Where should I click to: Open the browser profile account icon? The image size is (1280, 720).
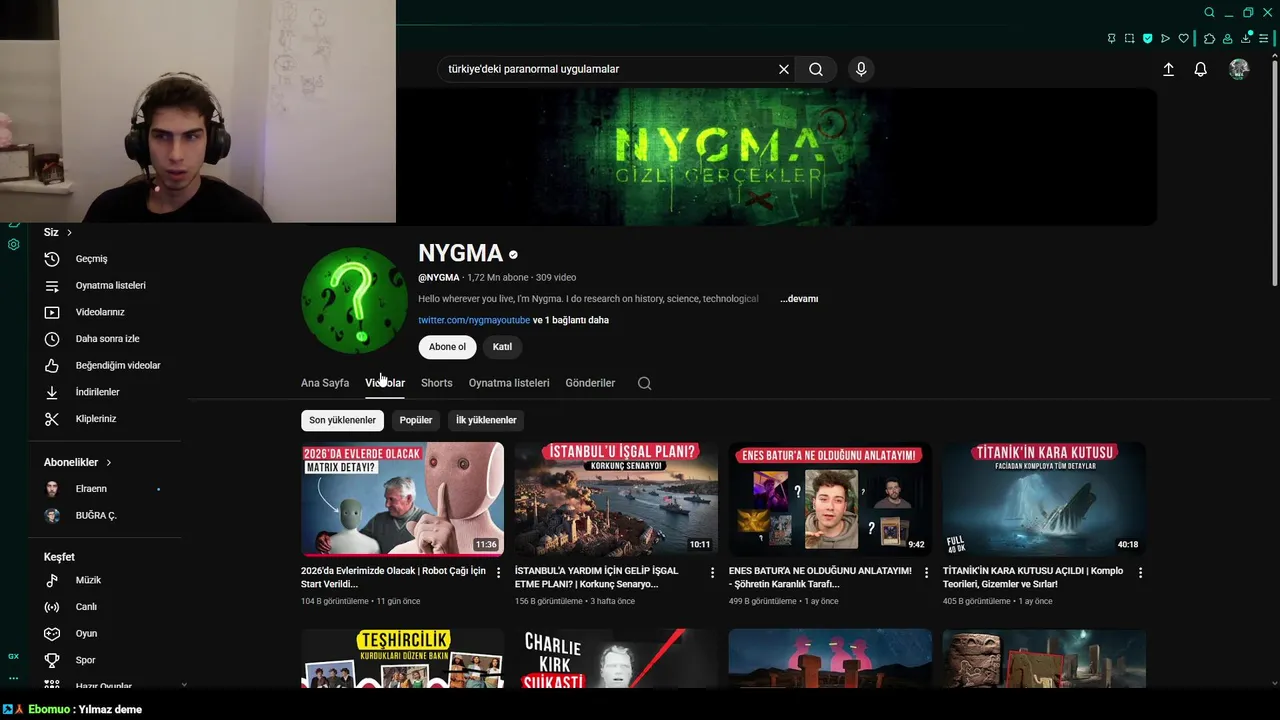coord(1227,38)
